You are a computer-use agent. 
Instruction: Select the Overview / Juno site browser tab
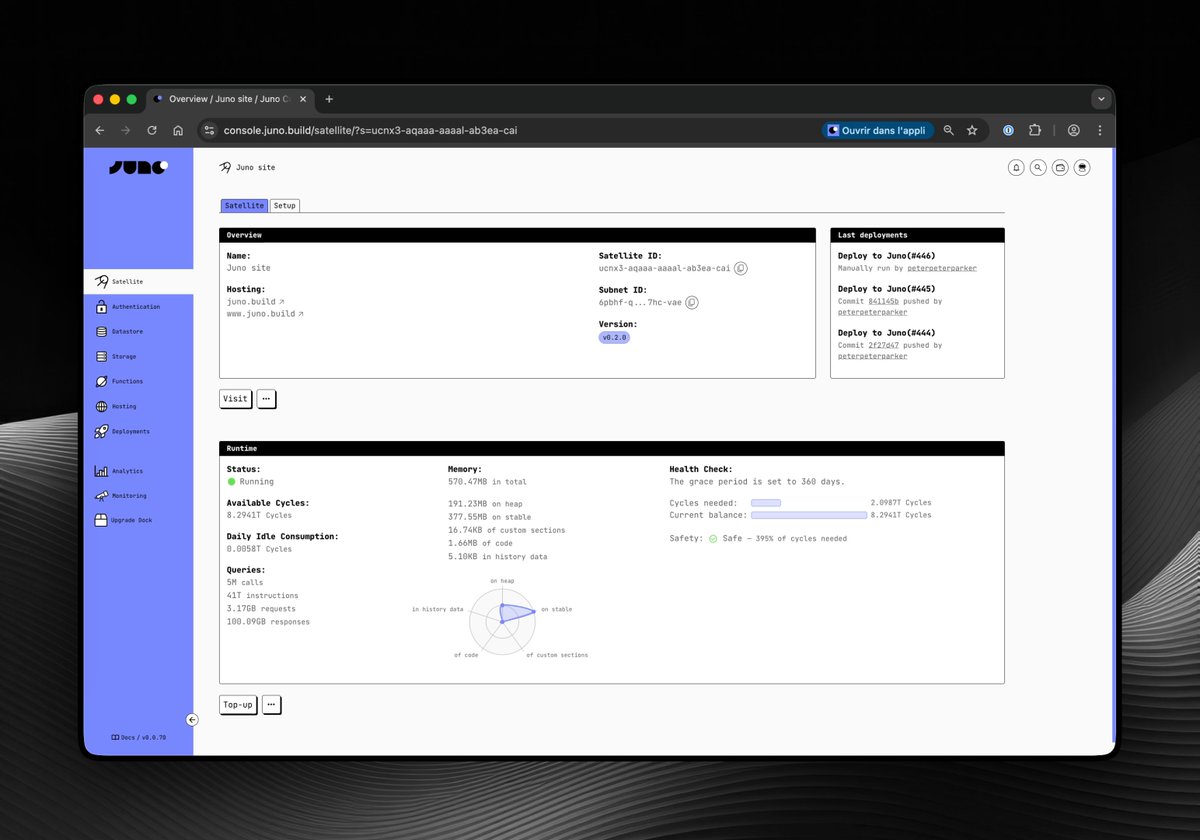point(229,99)
